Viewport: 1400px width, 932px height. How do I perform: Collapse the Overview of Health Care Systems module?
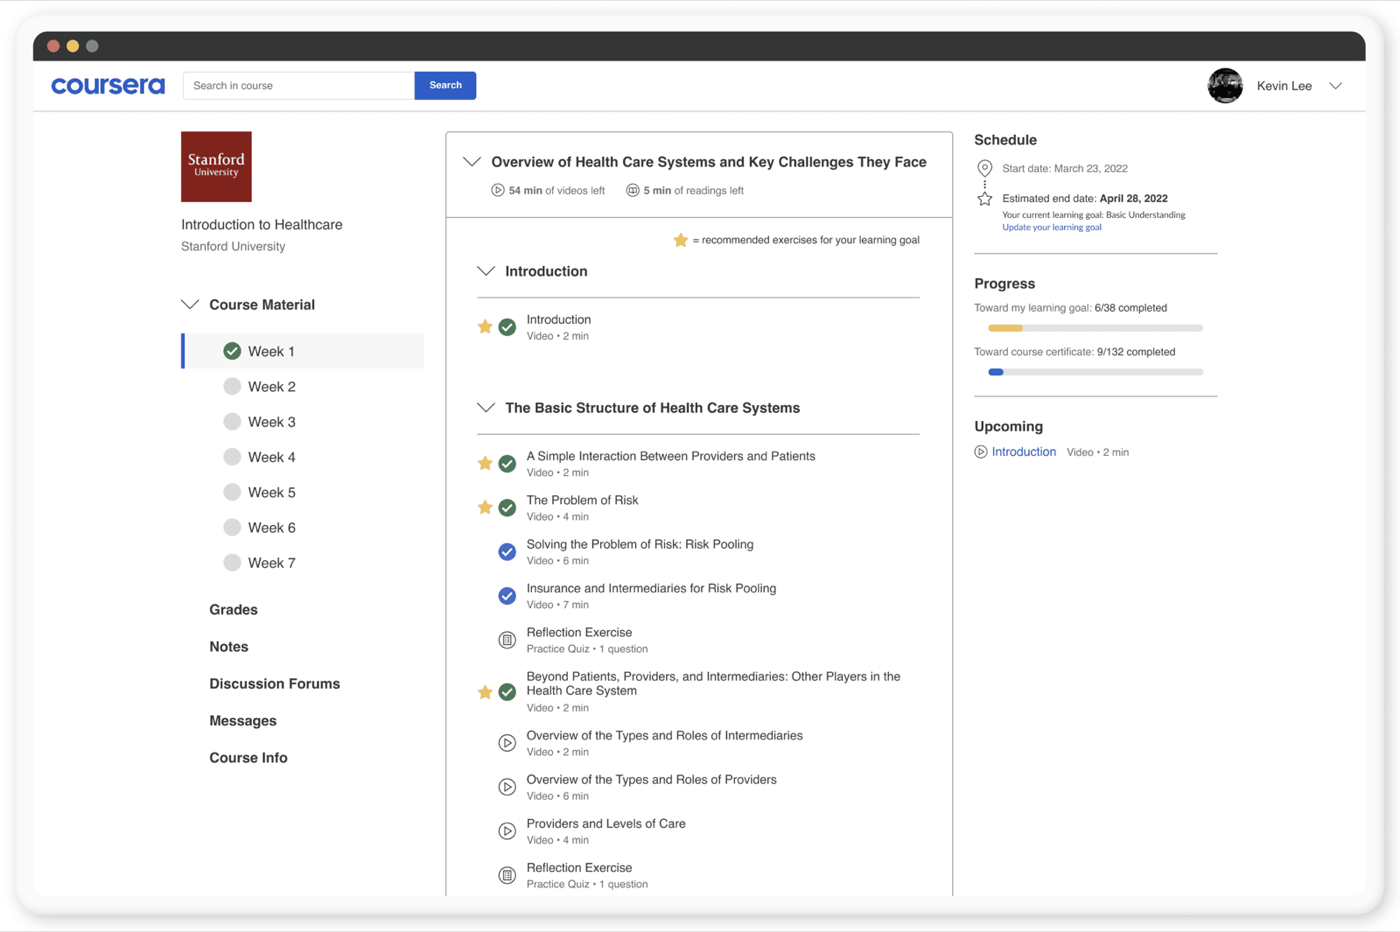click(472, 162)
